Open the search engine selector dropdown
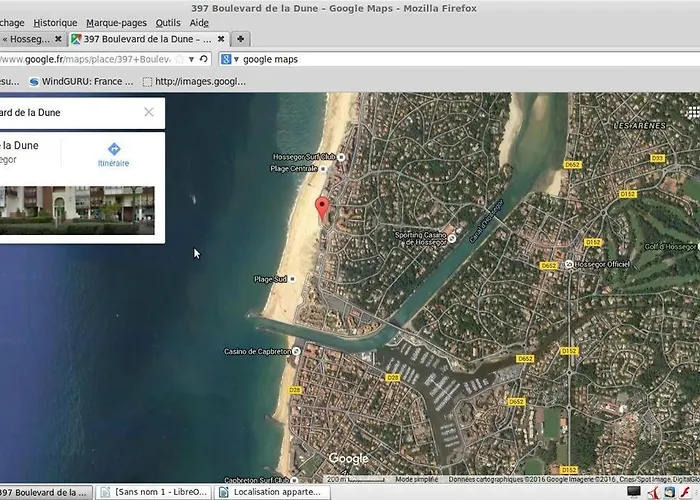Image resolution: width=700 pixels, height=500 pixels. pyautogui.click(x=230, y=60)
